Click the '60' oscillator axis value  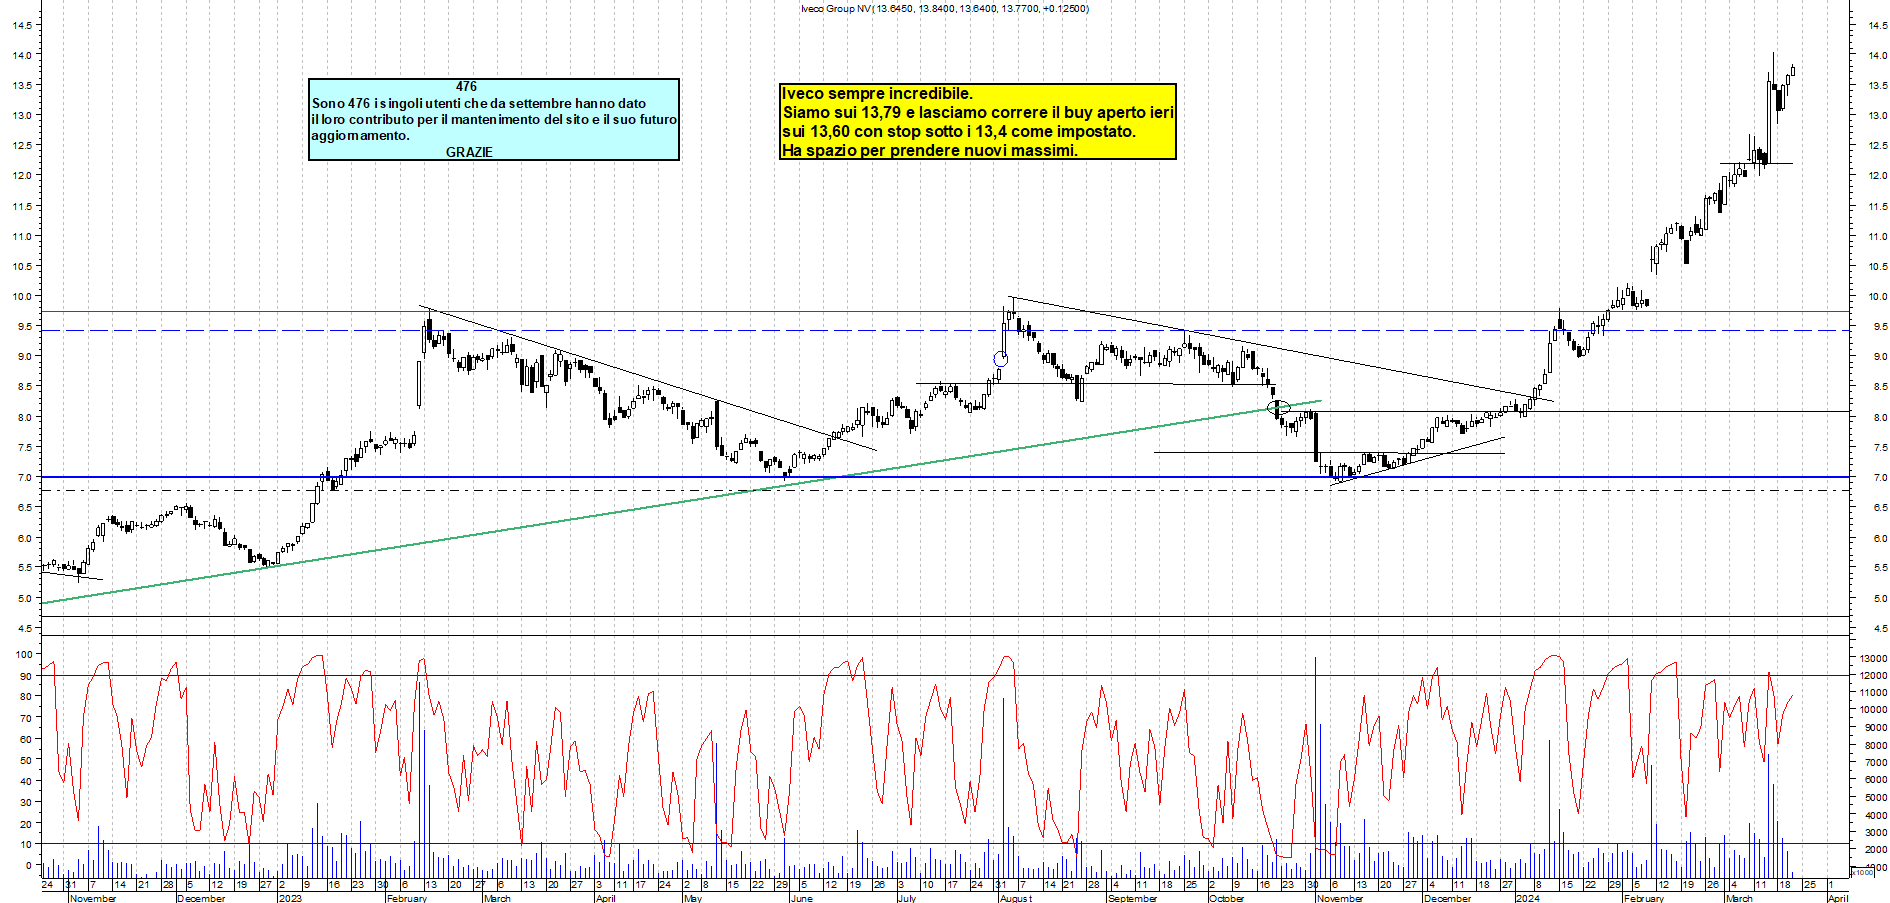pyautogui.click(x=25, y=739)
